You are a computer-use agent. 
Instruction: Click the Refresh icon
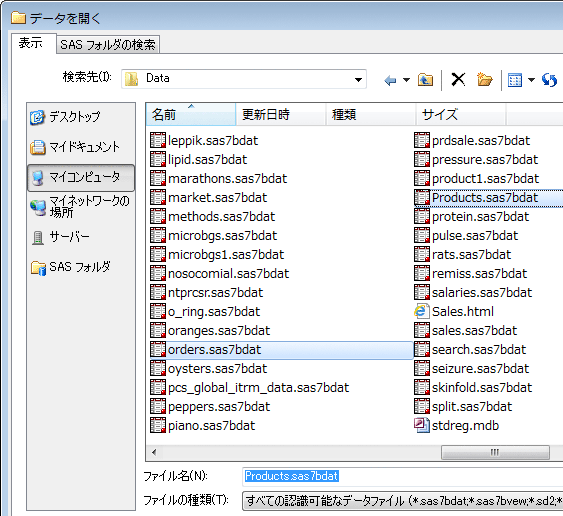(x=549, y=80)
